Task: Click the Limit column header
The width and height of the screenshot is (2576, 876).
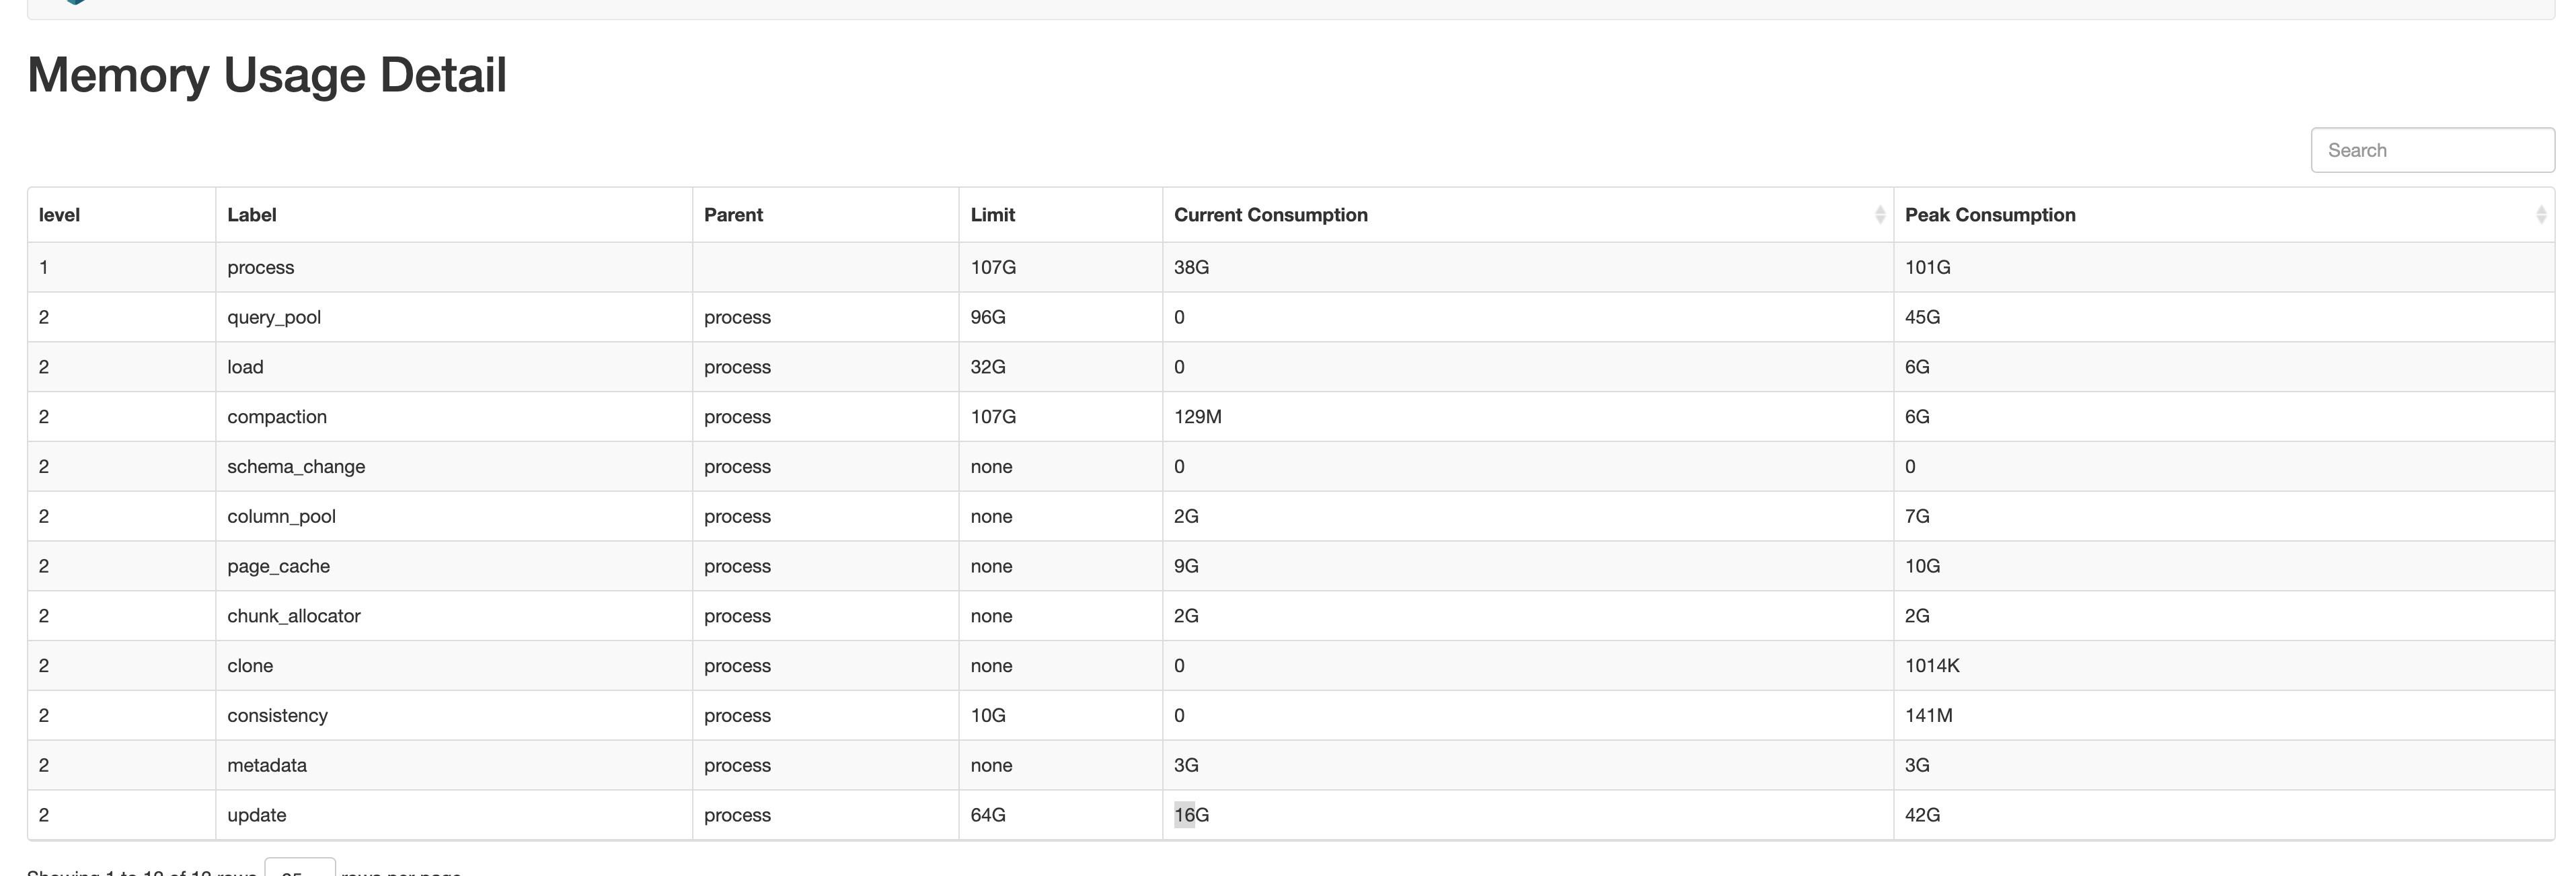Action: coord(992,215)
